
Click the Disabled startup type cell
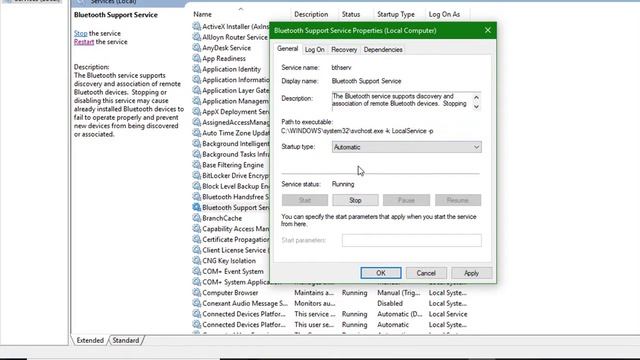coord(390,303)
